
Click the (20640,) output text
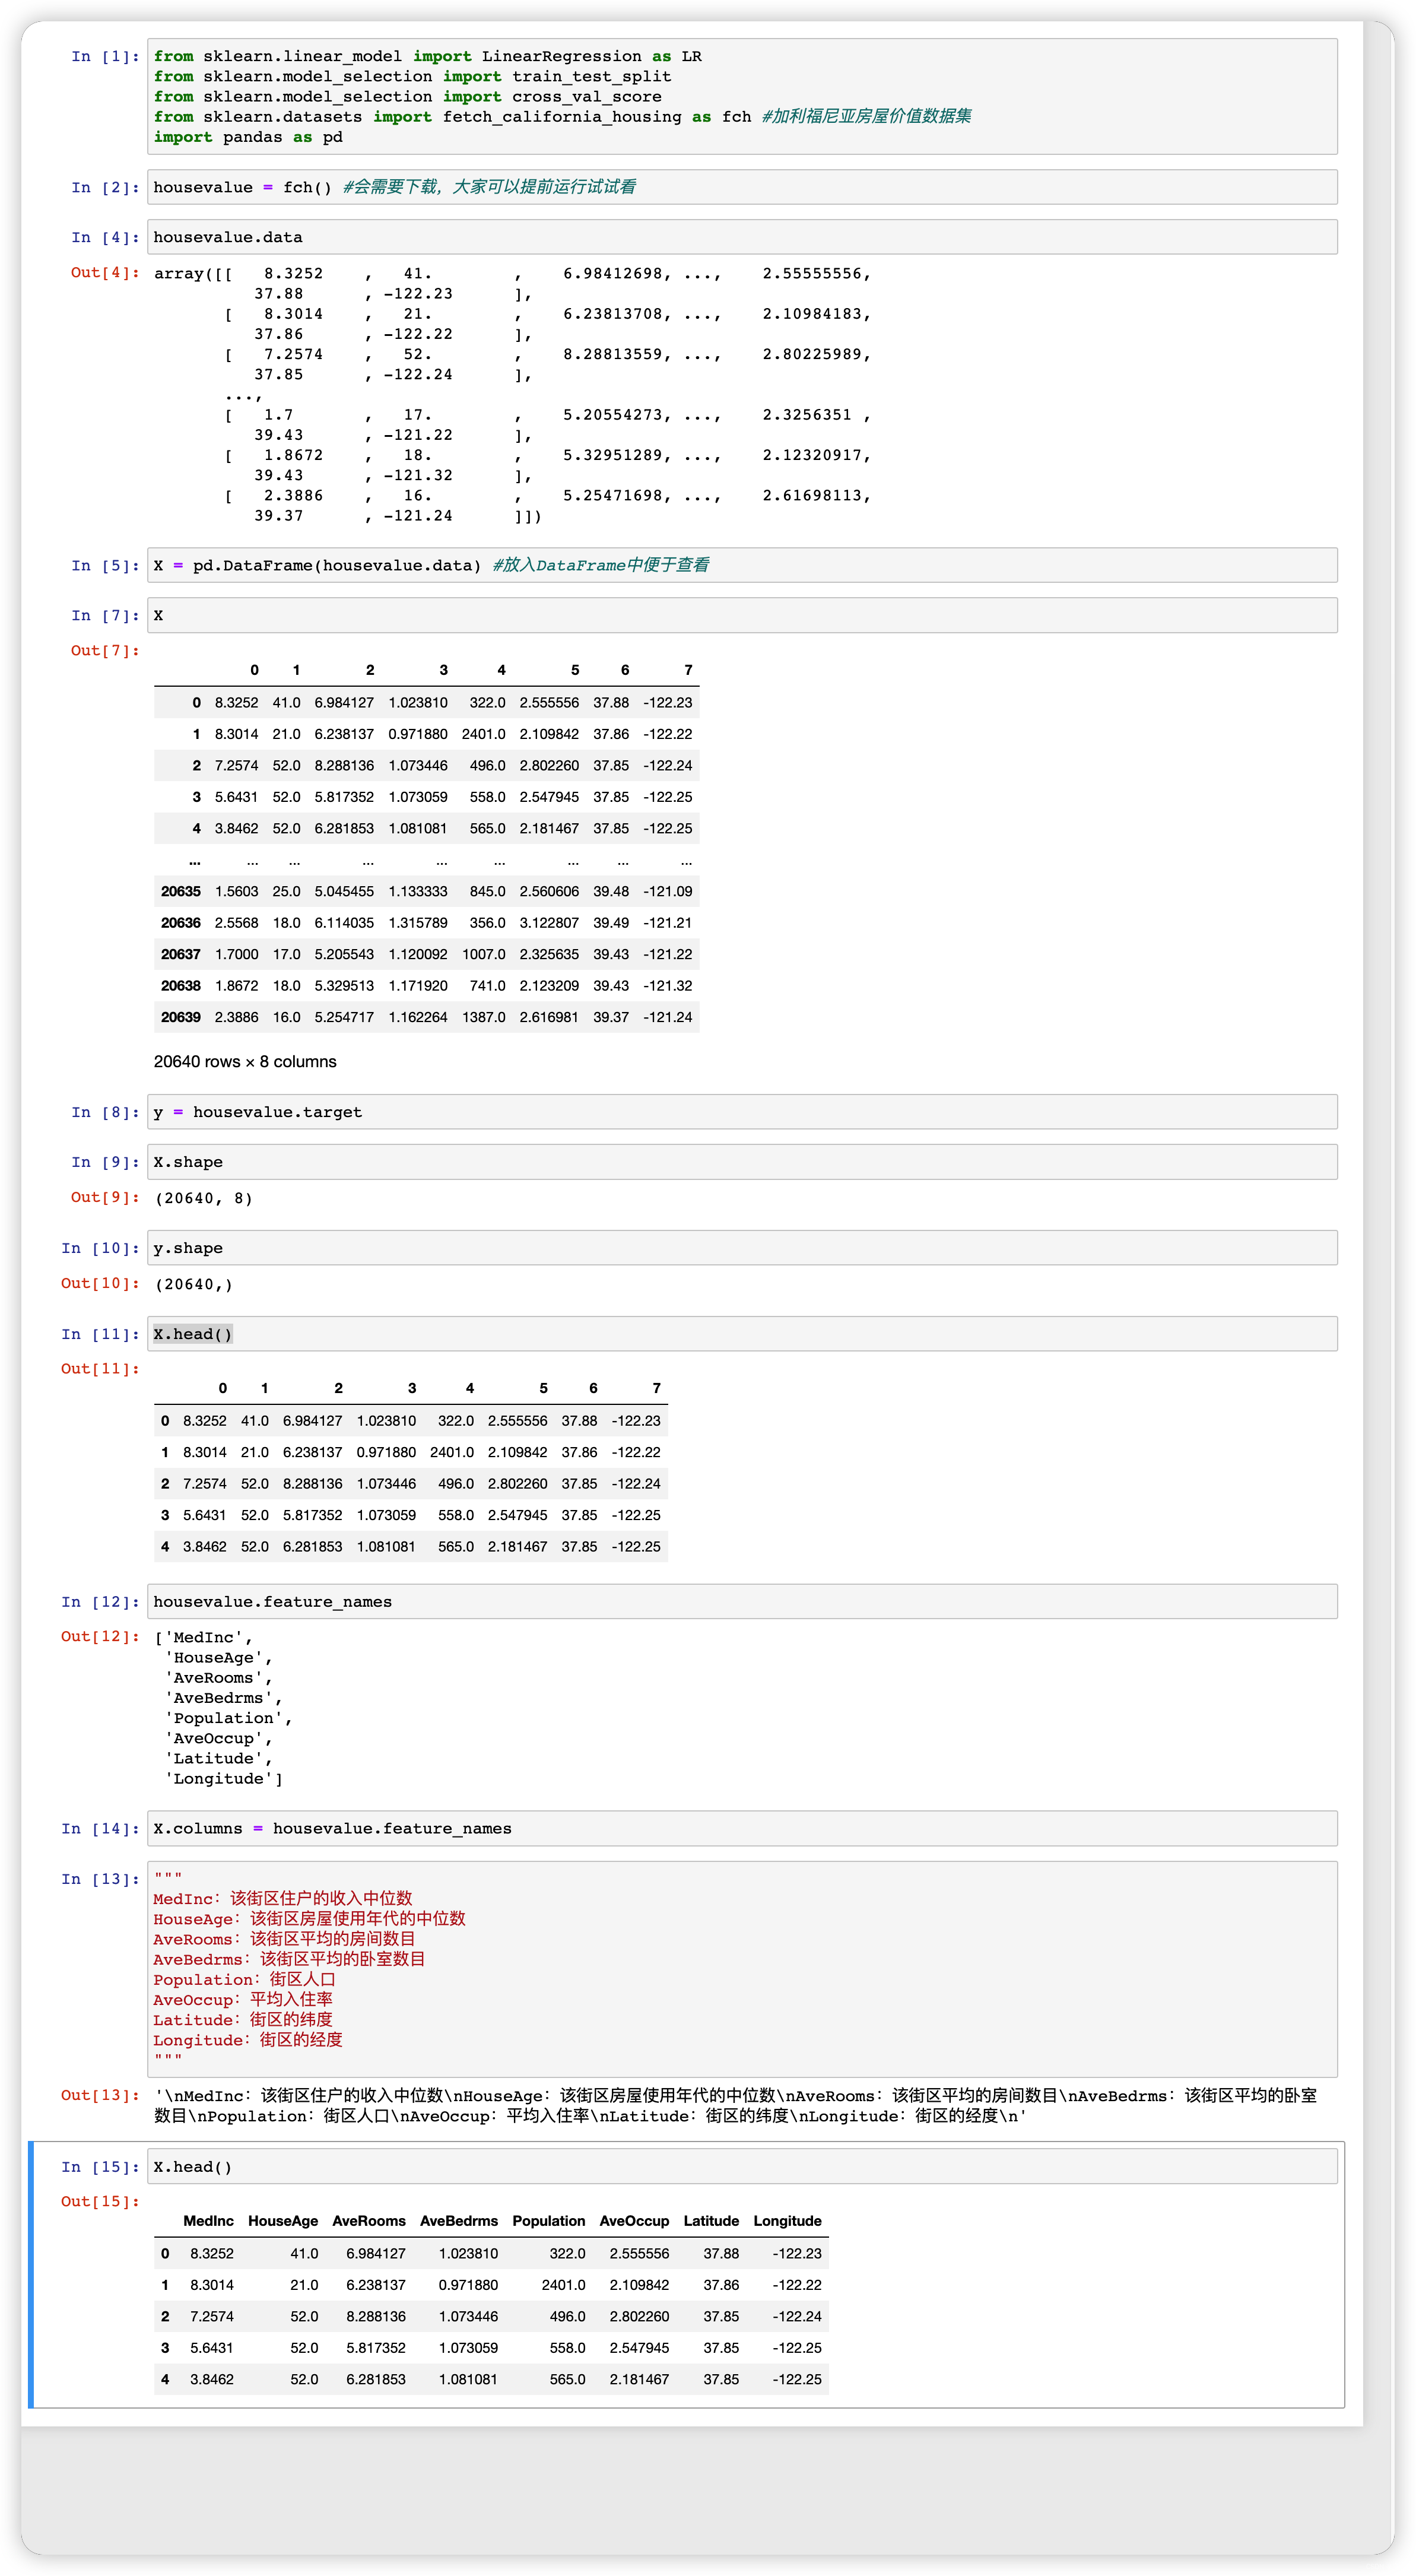(x=194, y=1284)
